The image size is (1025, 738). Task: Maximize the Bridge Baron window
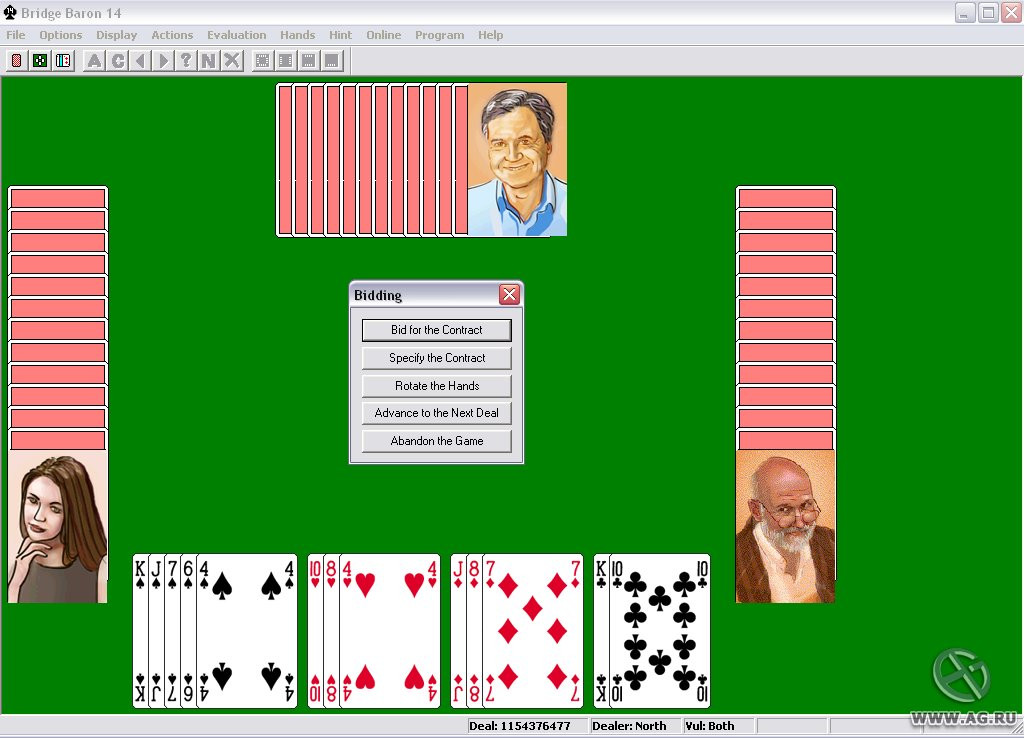[x=988, y=12]
